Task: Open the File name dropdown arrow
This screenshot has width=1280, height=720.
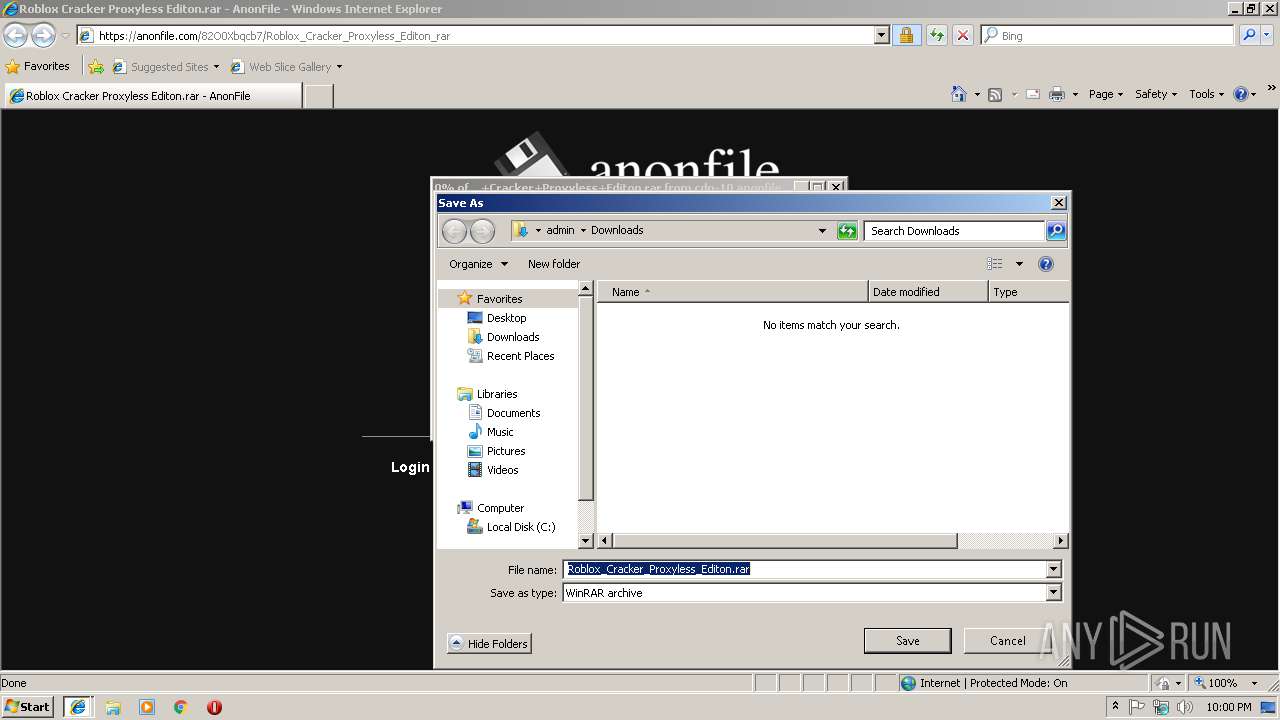Action: 1053,569
